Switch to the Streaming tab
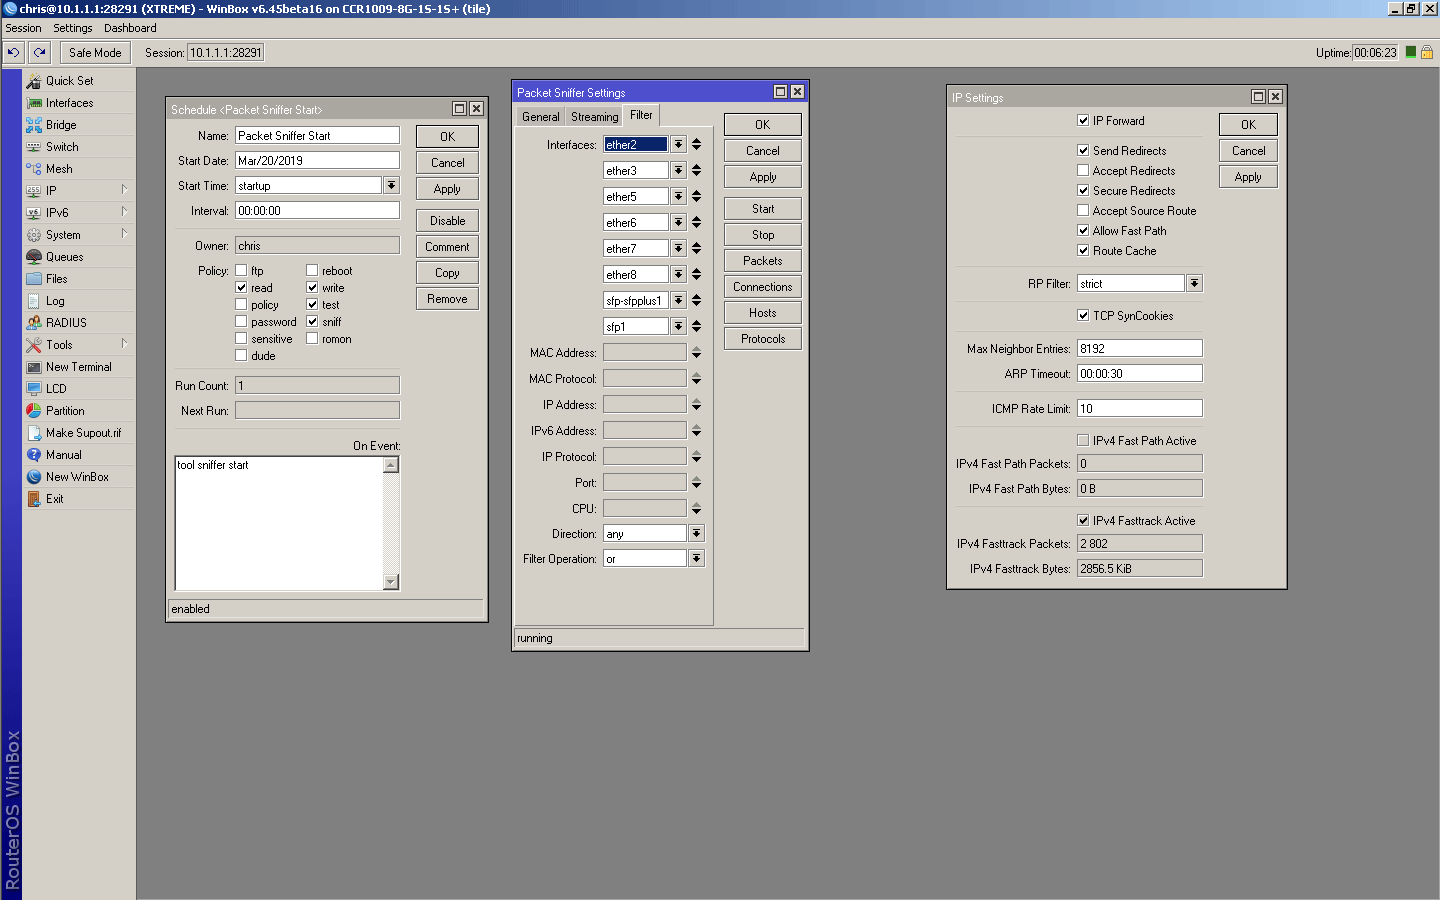The height and width of the screenshot is (900, 1440). point(594,117)
